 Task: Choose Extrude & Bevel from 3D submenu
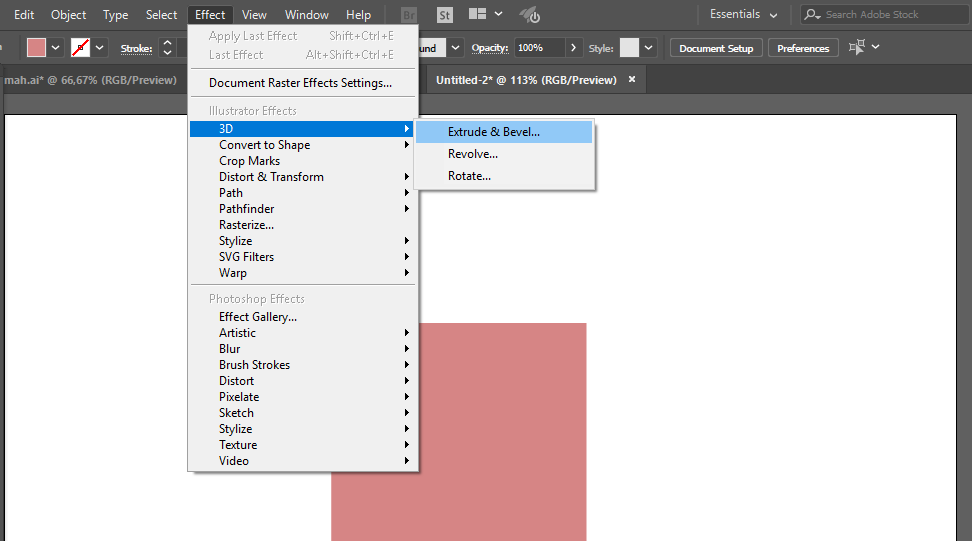coord(493,132)
